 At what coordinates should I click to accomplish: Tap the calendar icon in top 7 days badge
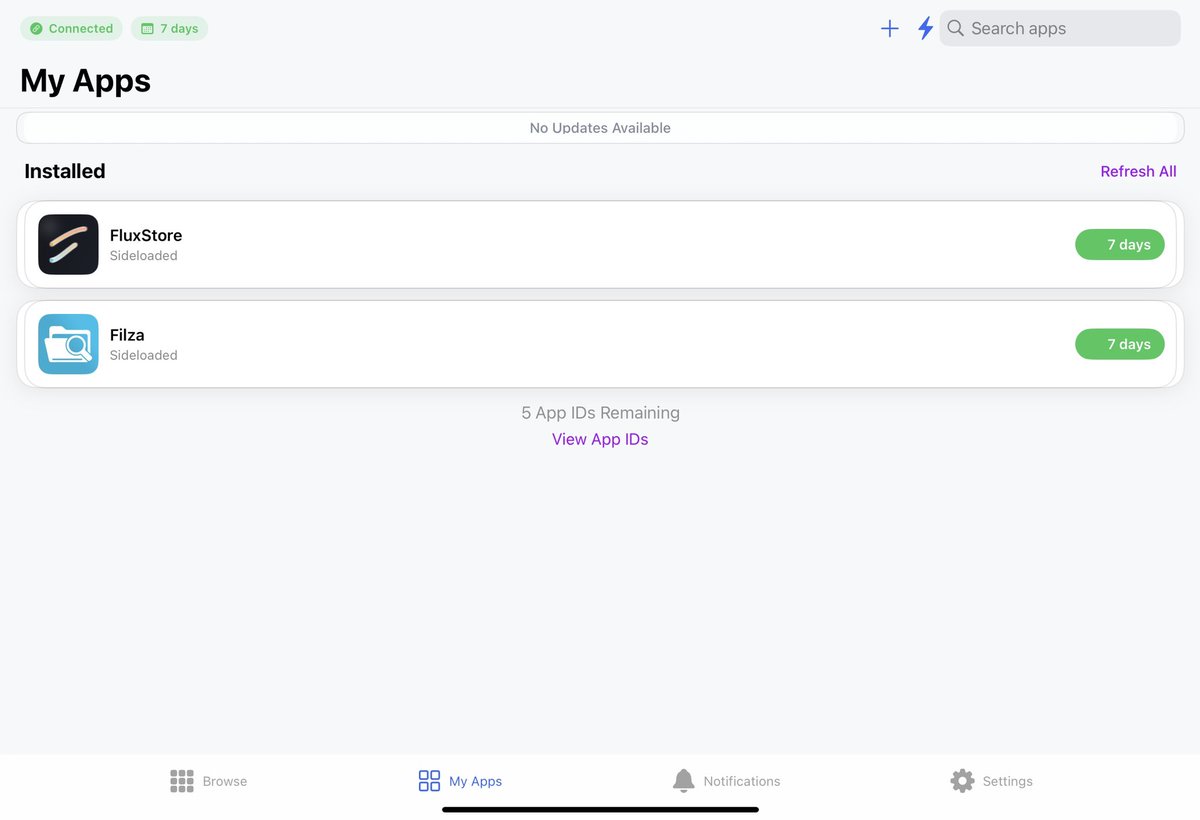pos(147,29)
